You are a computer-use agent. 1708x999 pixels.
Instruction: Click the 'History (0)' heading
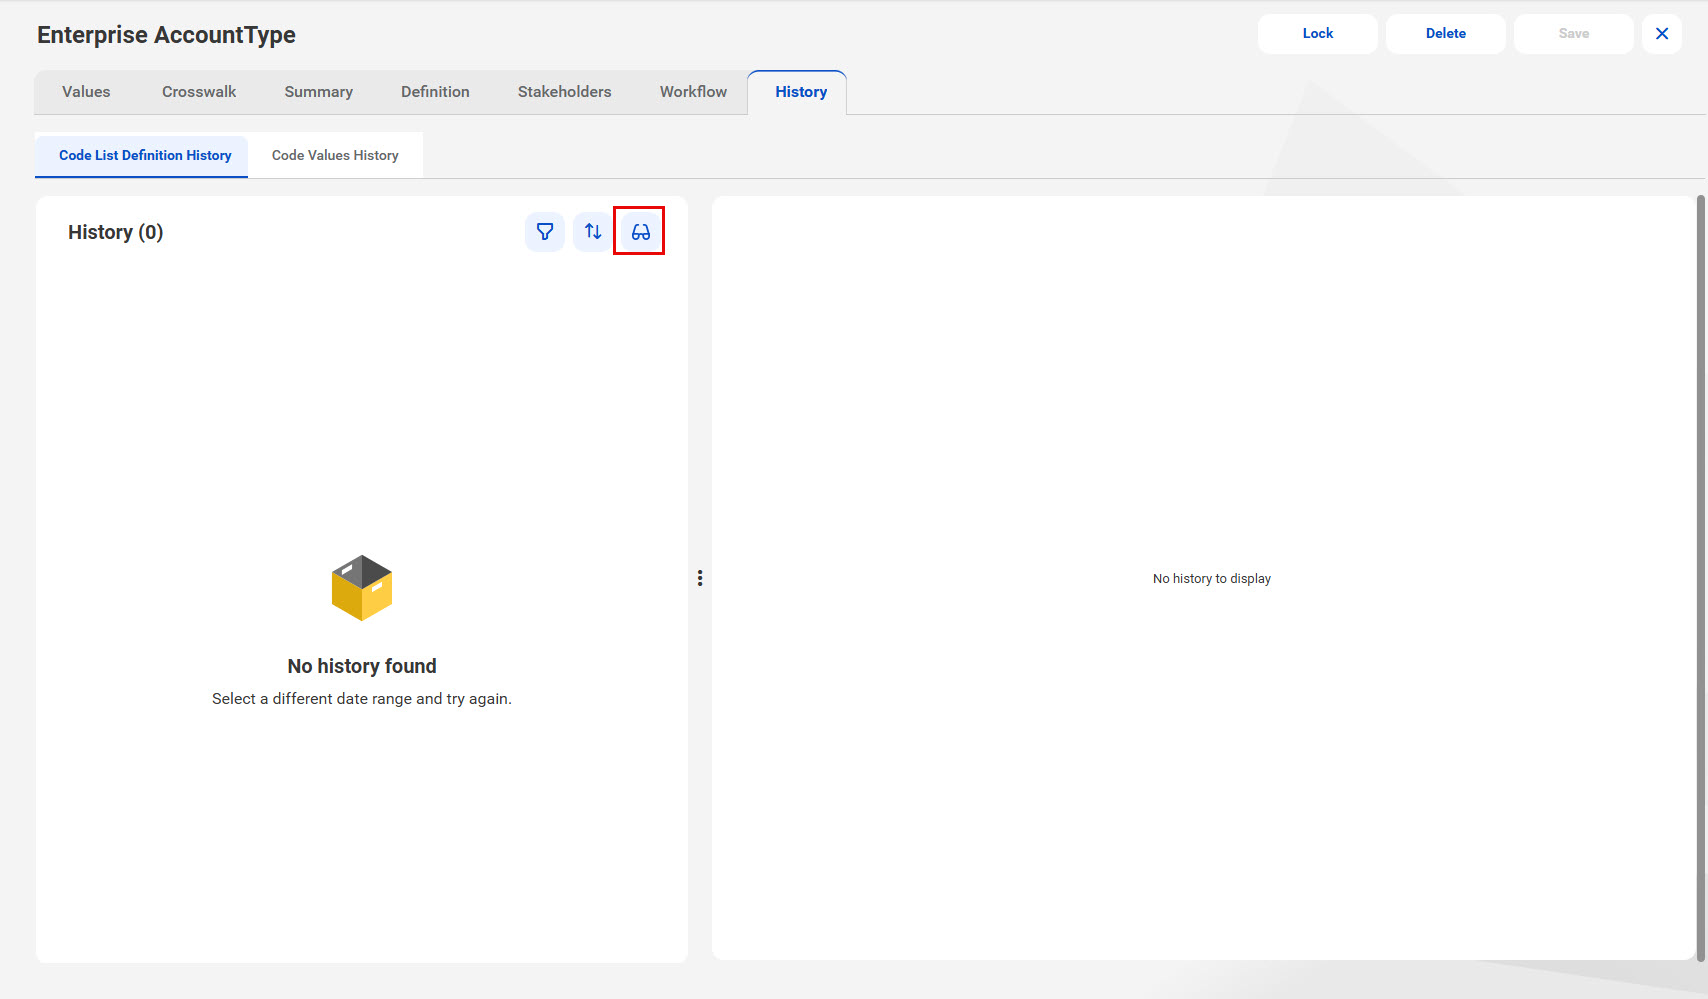pos(115,232)
